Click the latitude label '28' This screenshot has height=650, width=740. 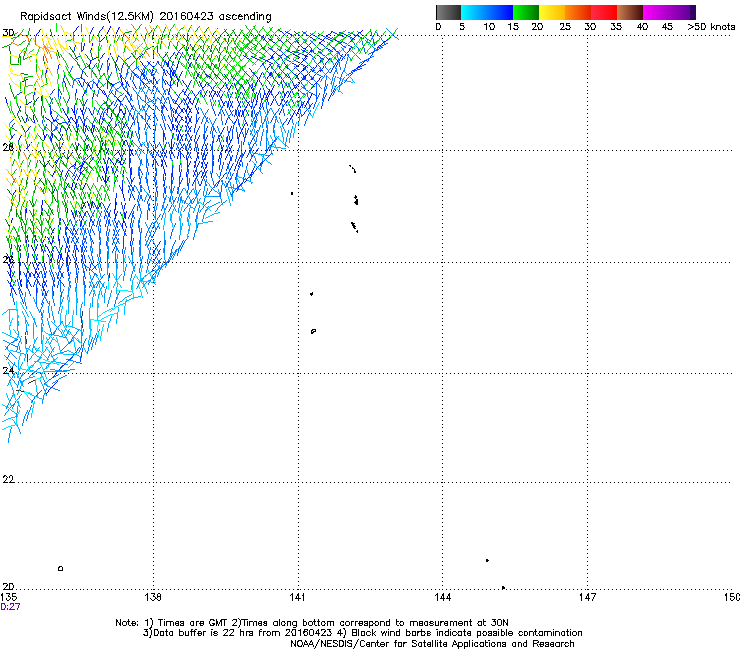coord(8,148)
